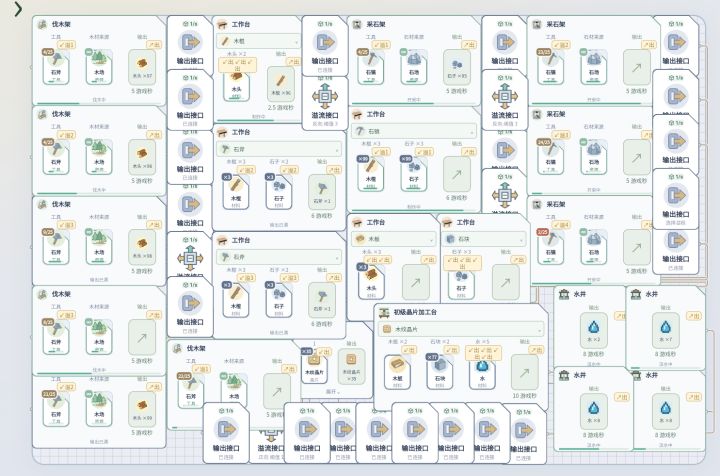Click progress bar of topmost 伐木架
The image size is (720, 476).
pyautogui.click(x=99, y=104)
